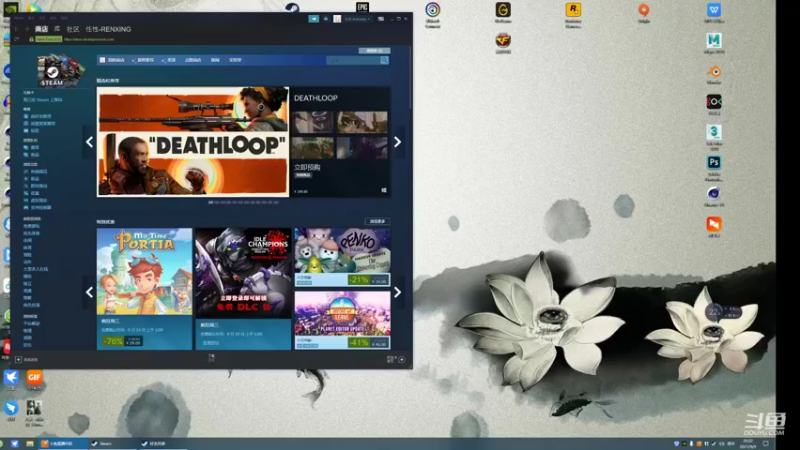This screenshot has height=450, width=800.
Task: Open Blender desktop icon
Action: tap(714, 74)
